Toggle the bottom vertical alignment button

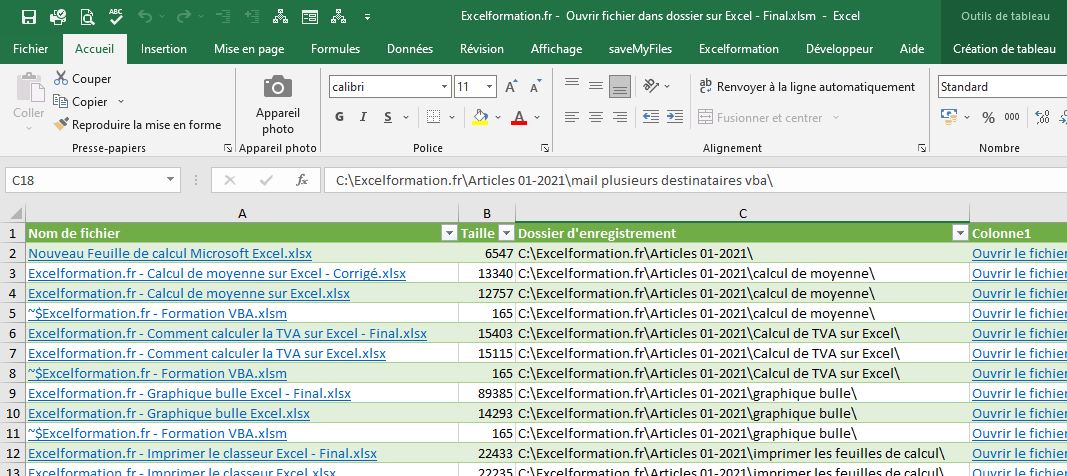pyautogui.click(x=619, y=86)
